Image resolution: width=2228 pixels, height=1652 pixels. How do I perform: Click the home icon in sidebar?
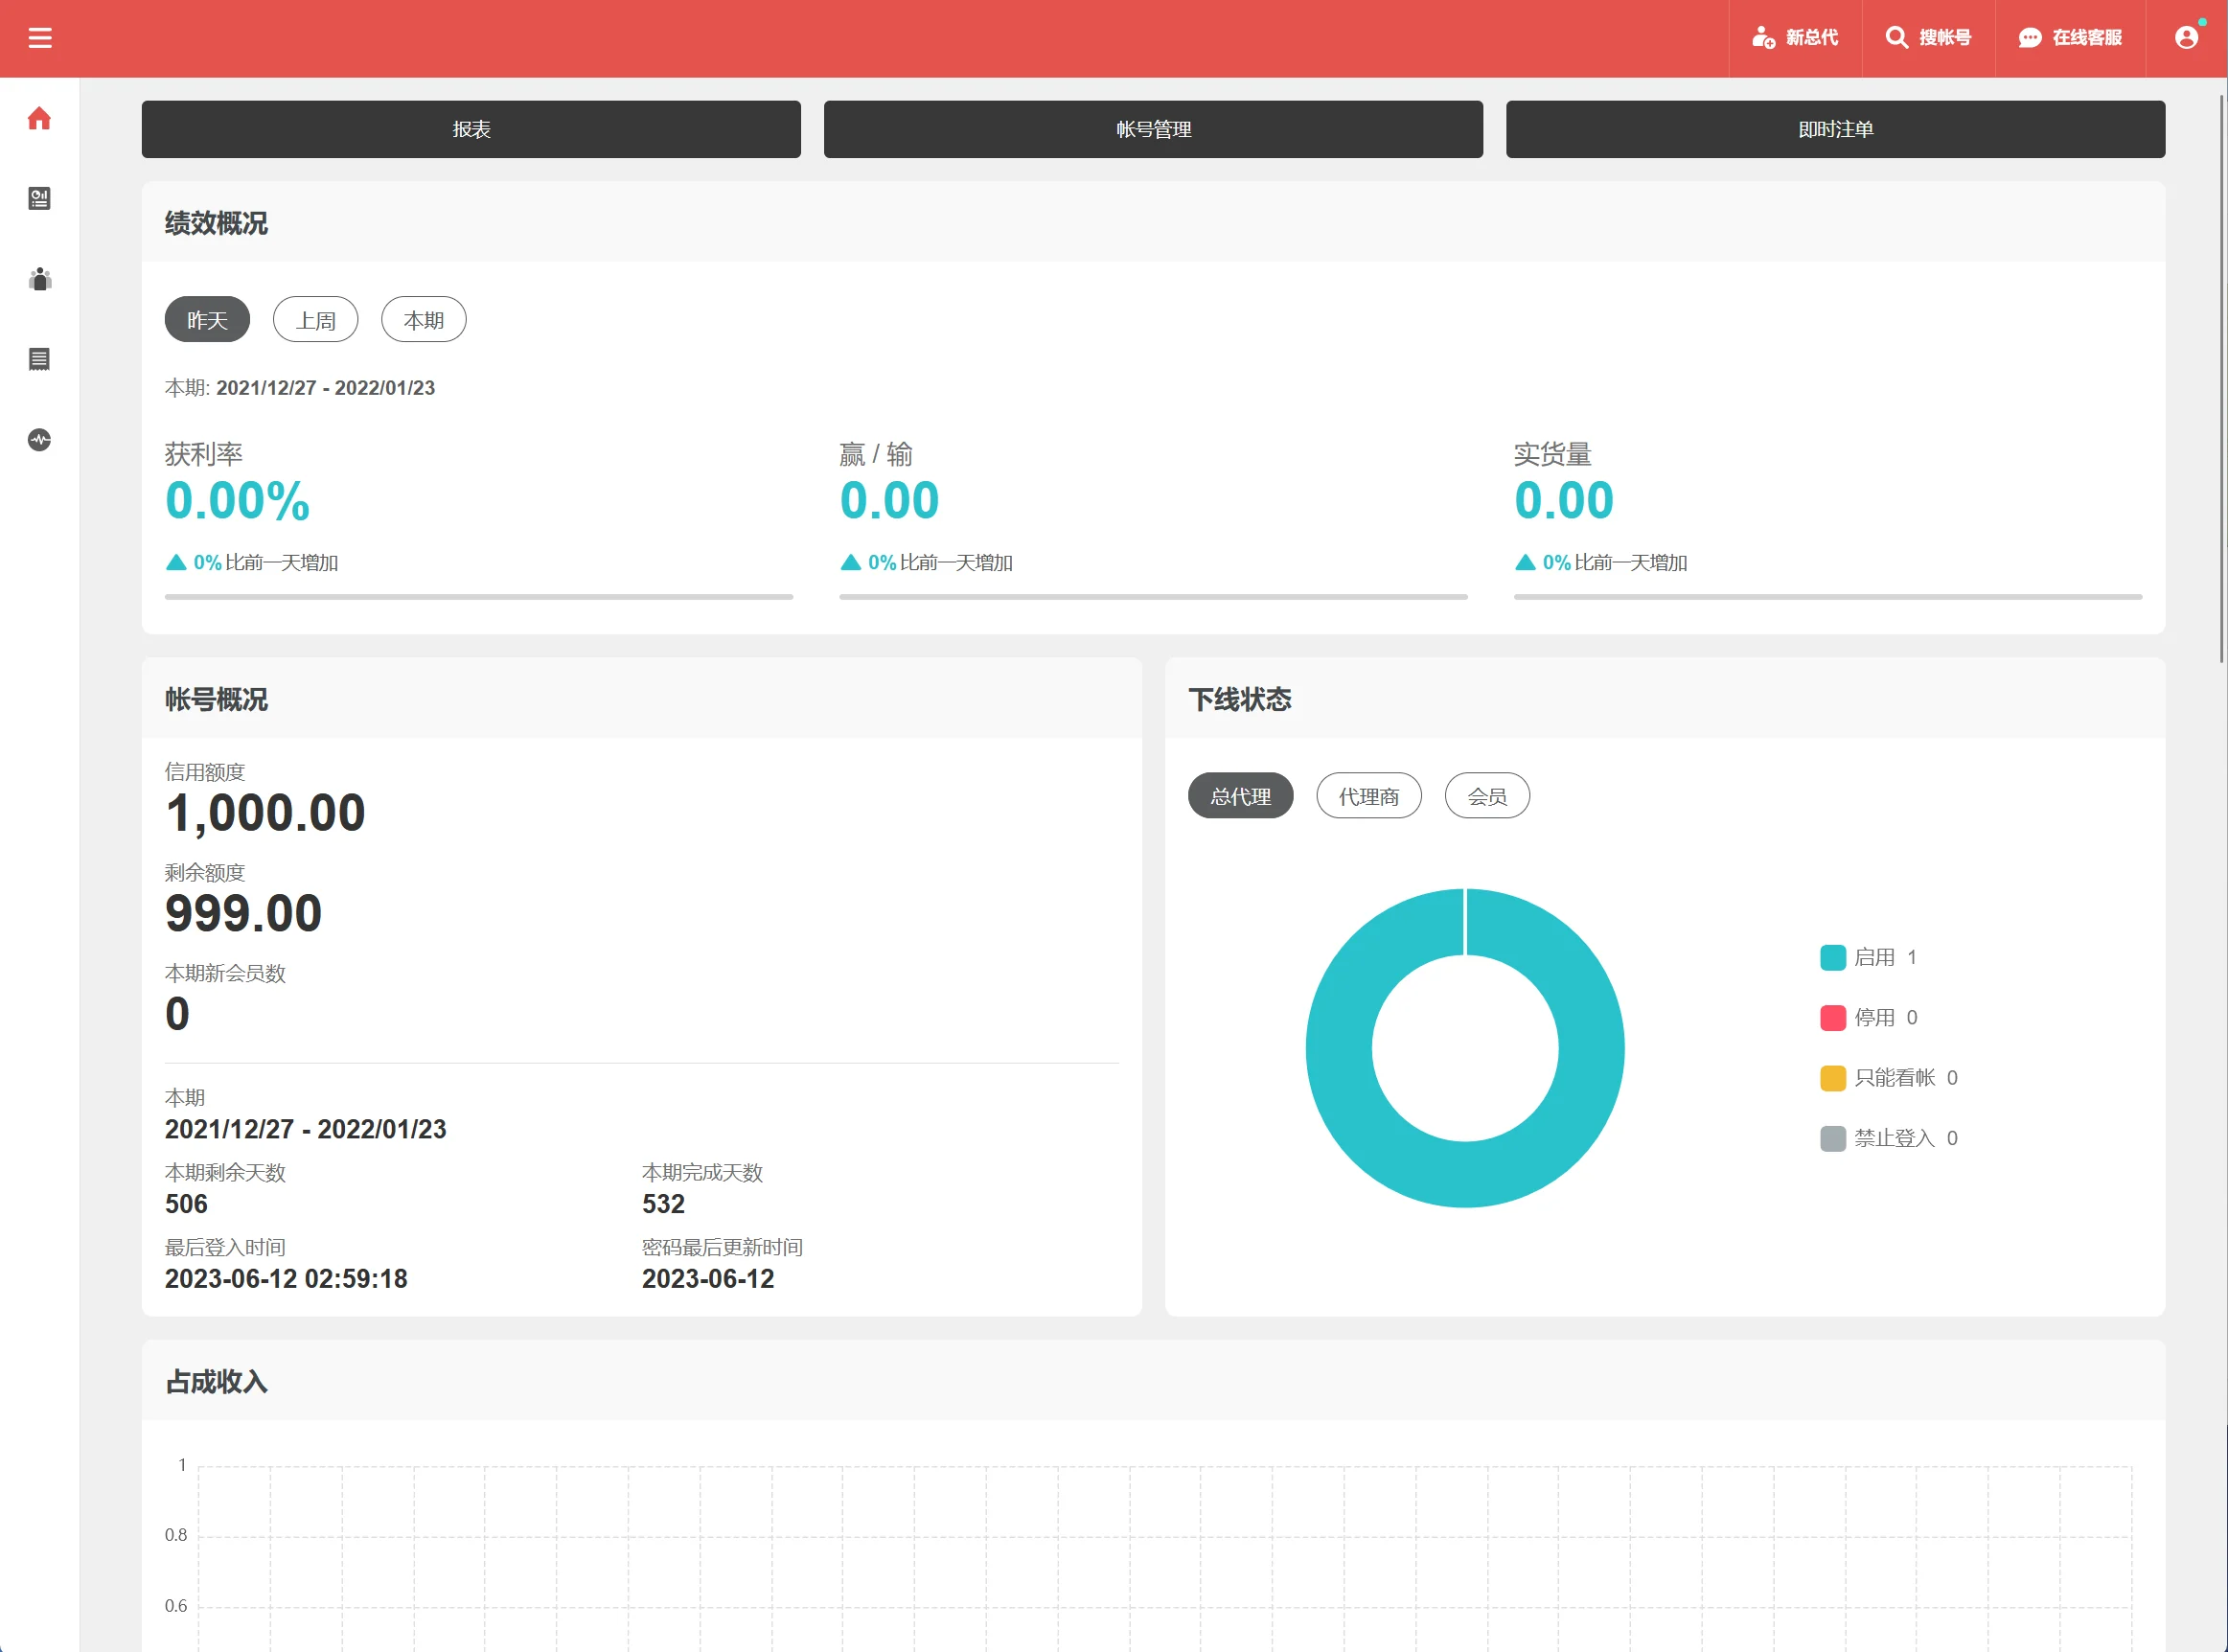point(39,119)
